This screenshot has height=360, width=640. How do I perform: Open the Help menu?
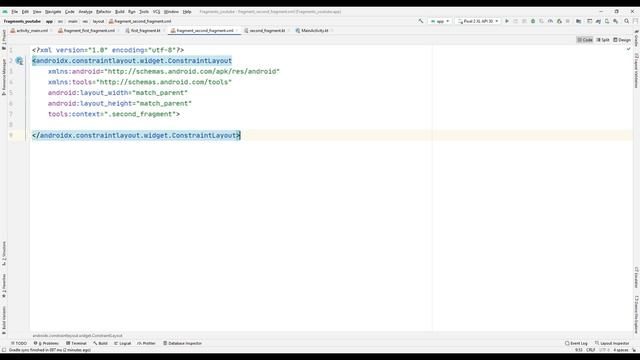[187, 12]
